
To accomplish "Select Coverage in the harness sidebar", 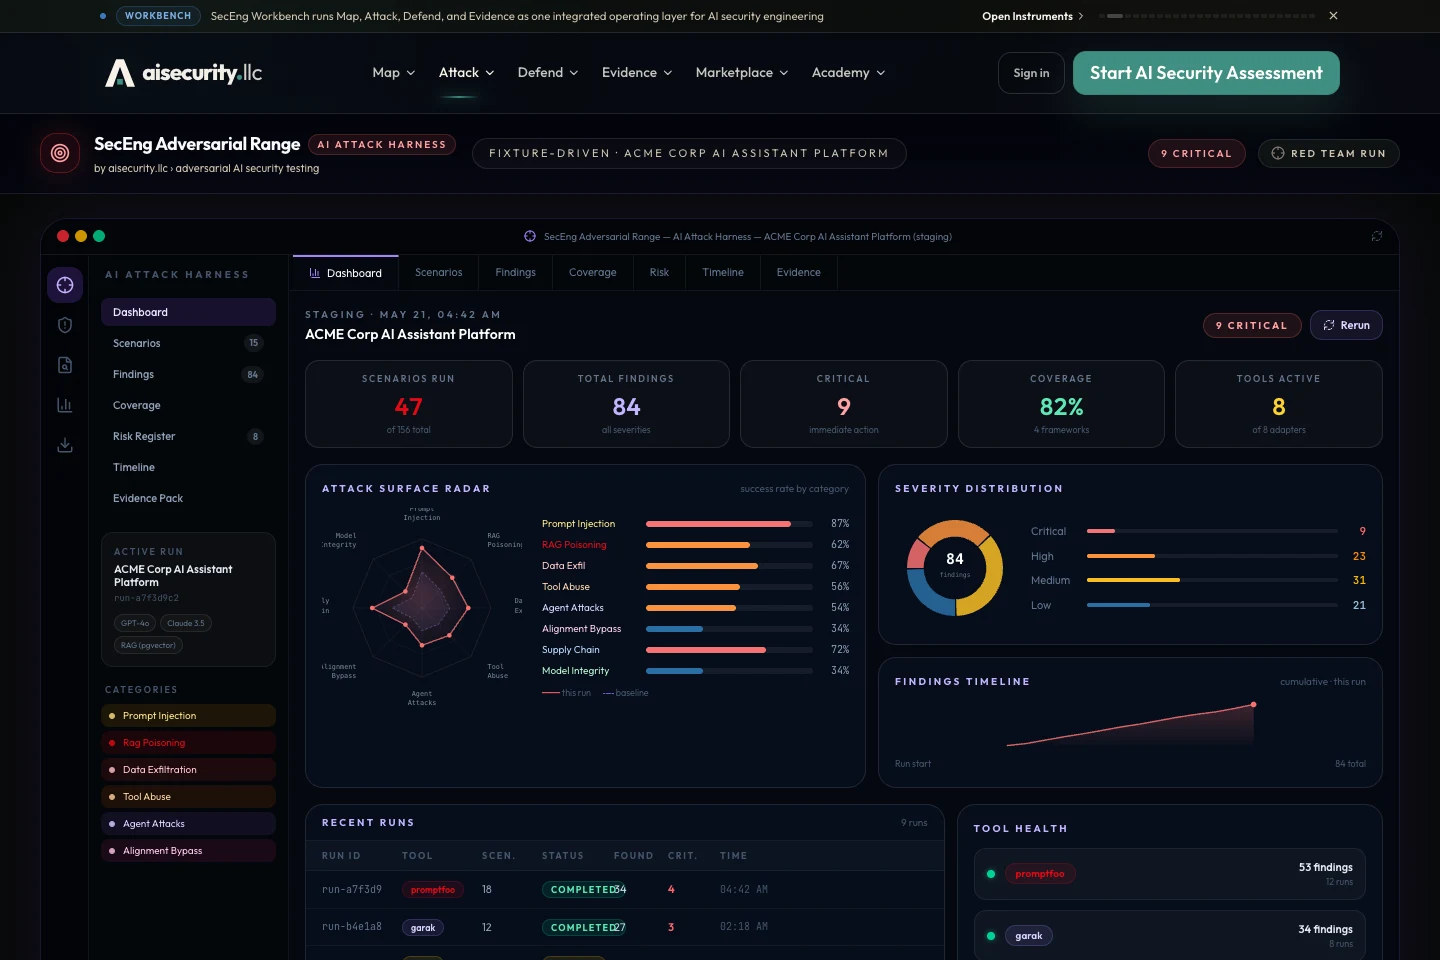I will coord(188,405).
